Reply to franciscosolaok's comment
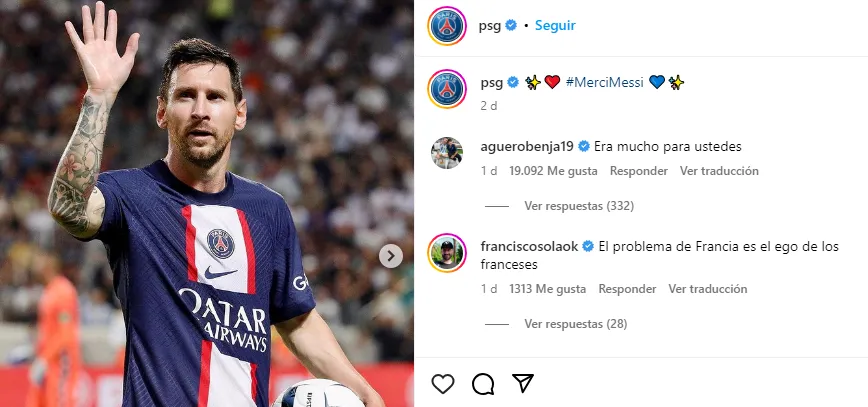Screen dimensions: 868x407 coord(627,289)
